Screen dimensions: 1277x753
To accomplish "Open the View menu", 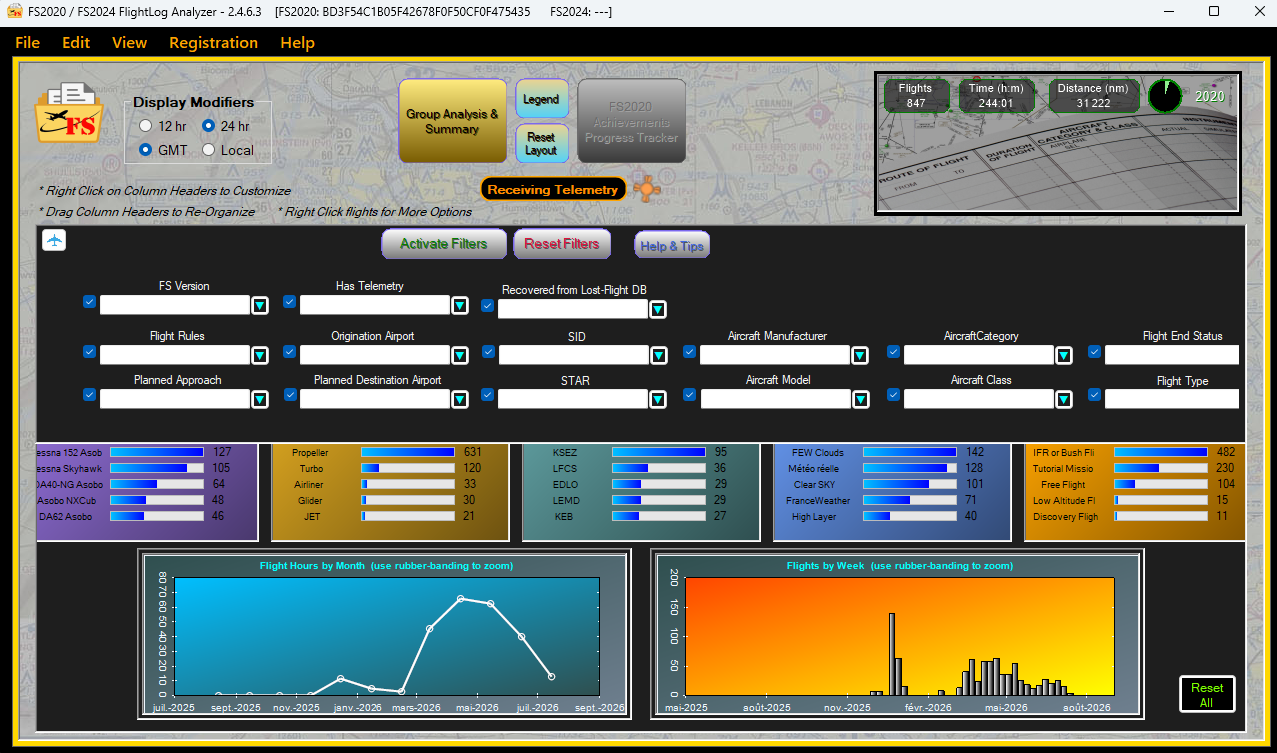I will click(130, 43).
